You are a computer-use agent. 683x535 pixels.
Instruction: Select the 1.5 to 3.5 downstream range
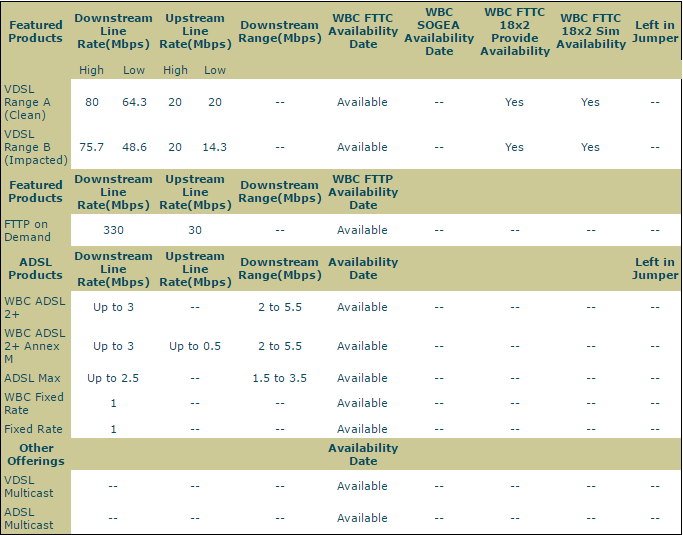click(x=280, y=378)
